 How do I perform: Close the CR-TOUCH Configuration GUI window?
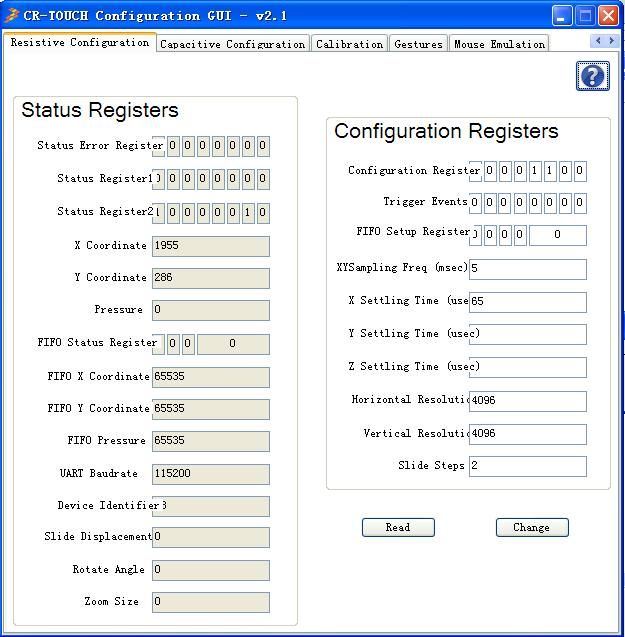608,16
